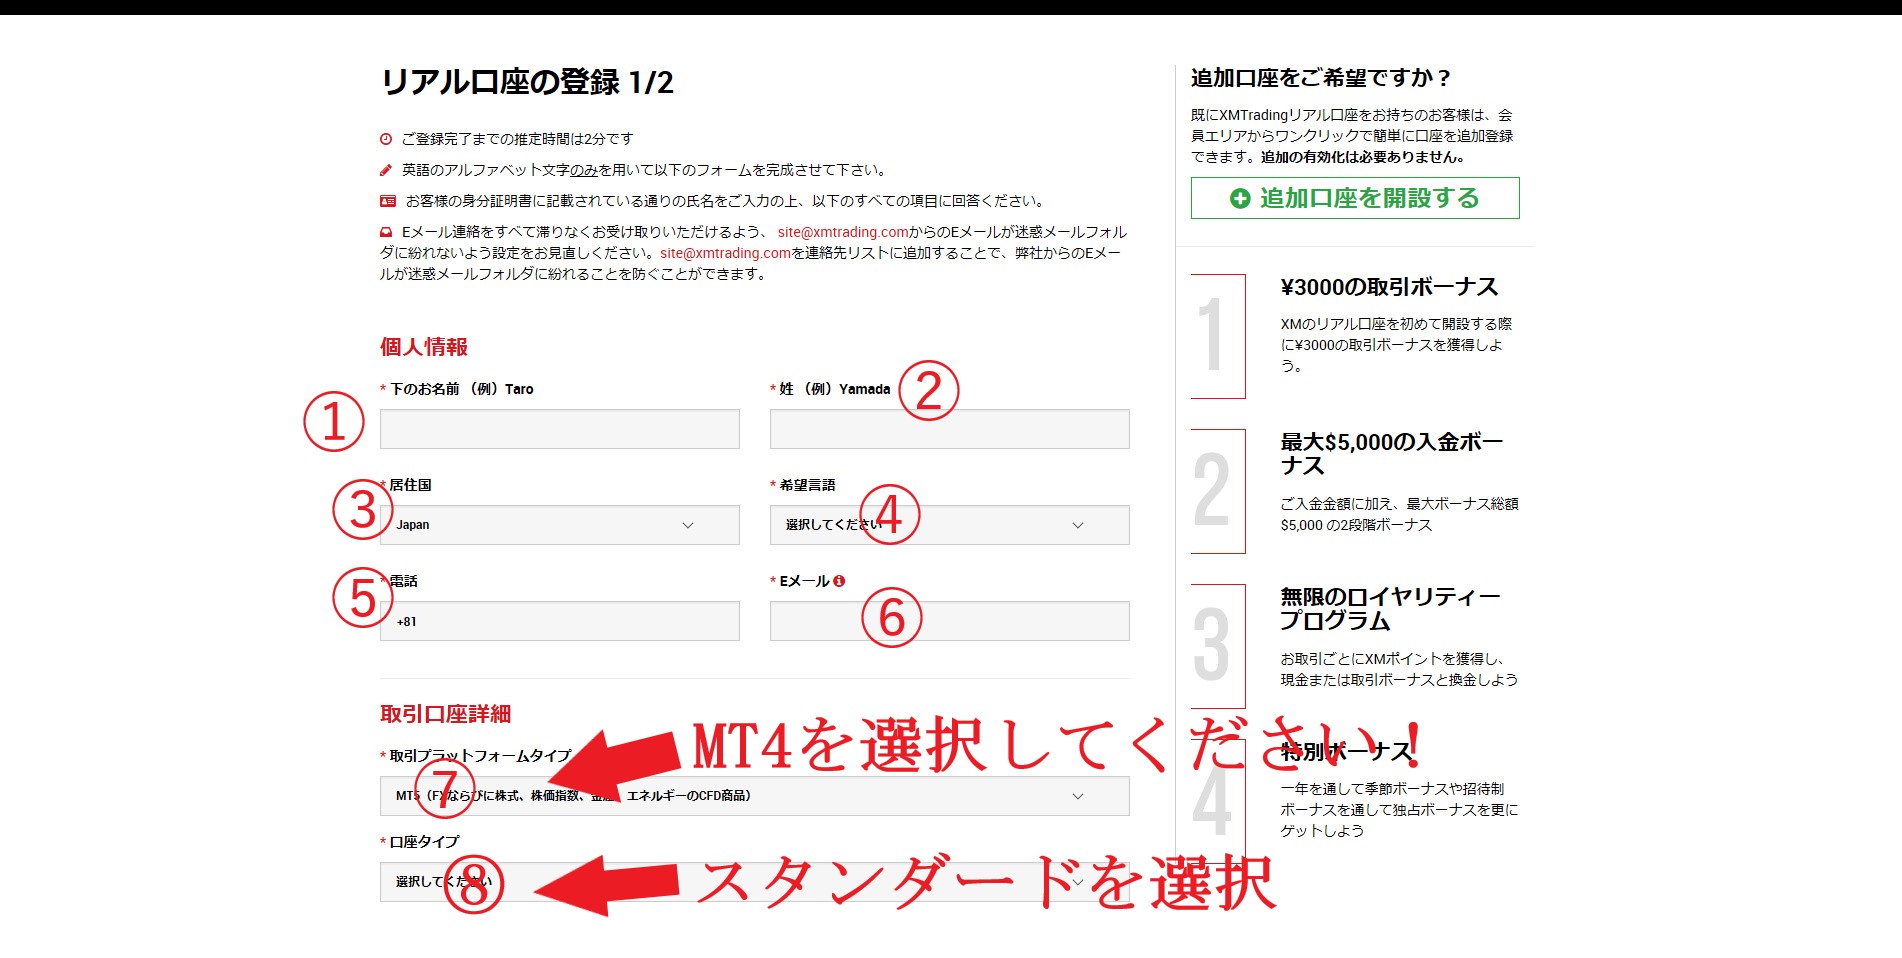
Task: Open the 居住国 Japan dropdown
Action: [559, 525]
